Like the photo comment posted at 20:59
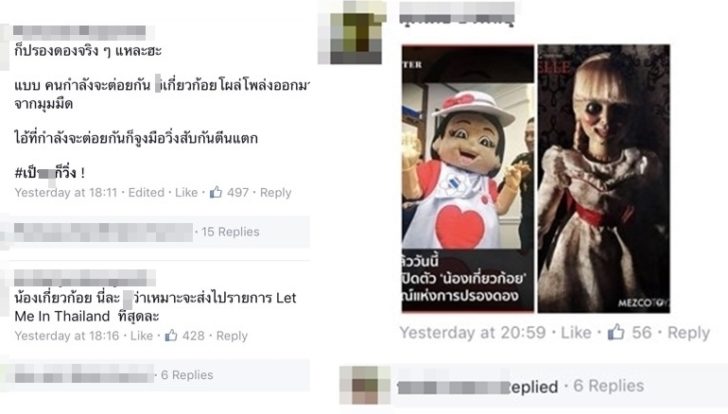This screenshot has height=414, width=728. 576,332
